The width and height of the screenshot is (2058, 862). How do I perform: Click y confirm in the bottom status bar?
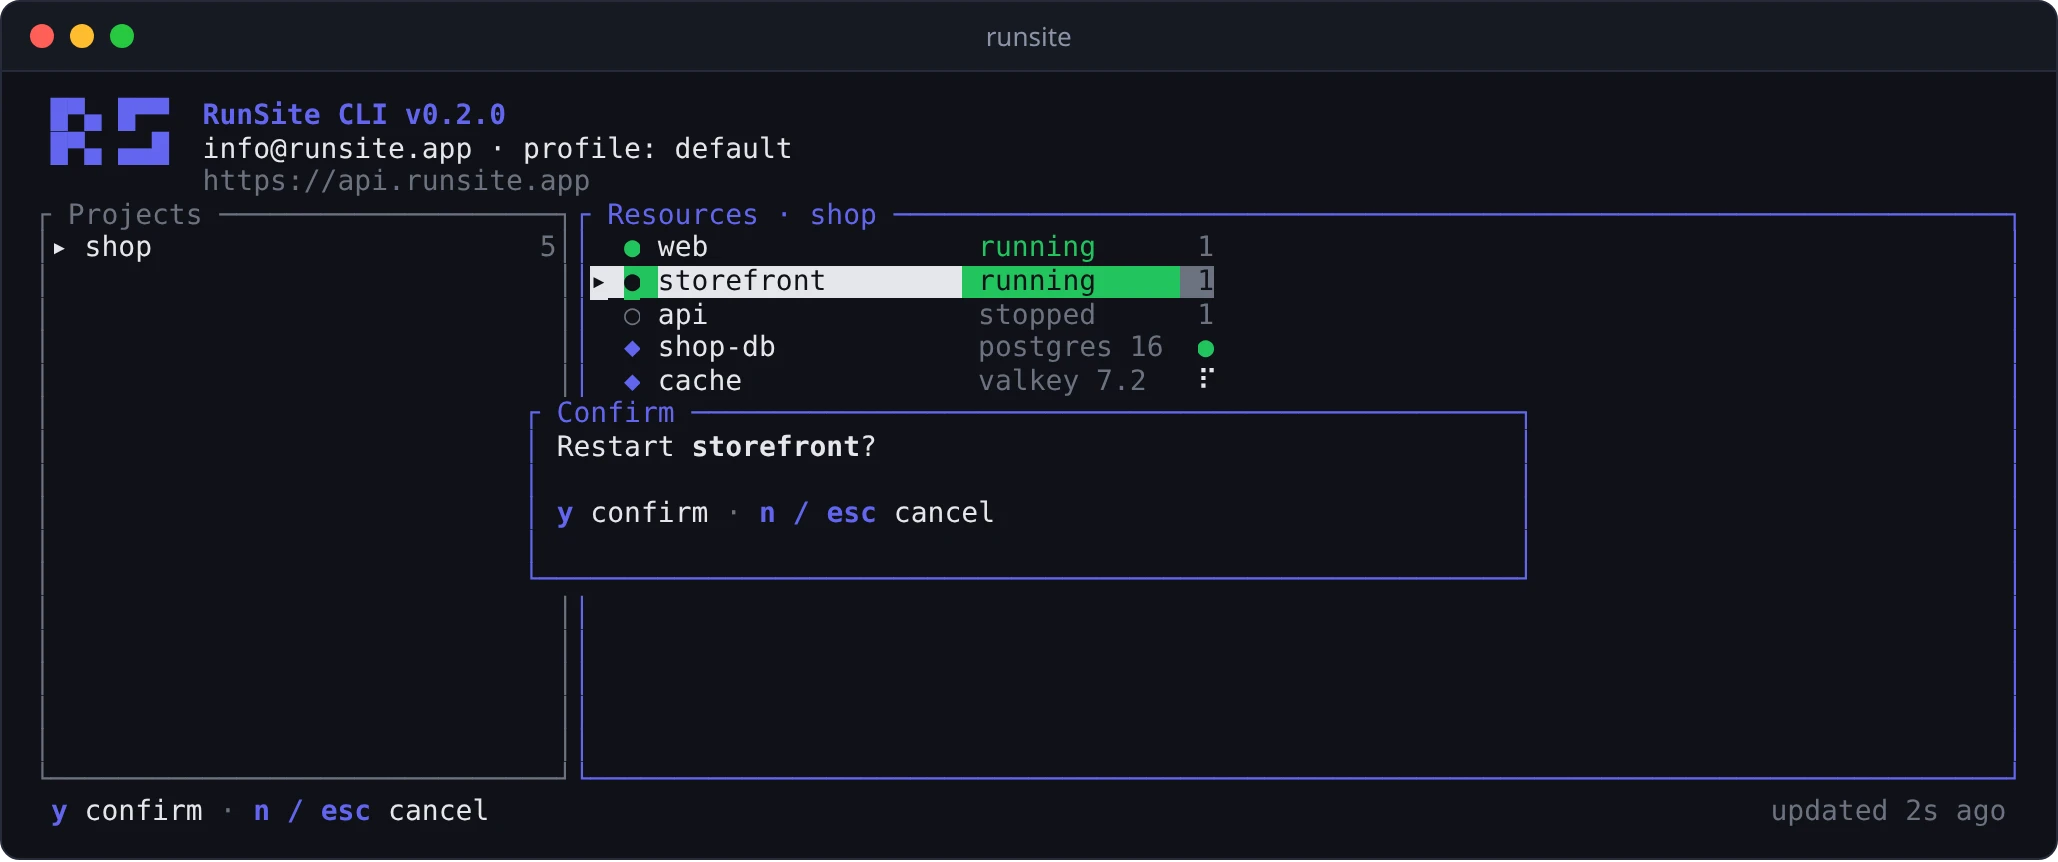[x=127, y=811]
